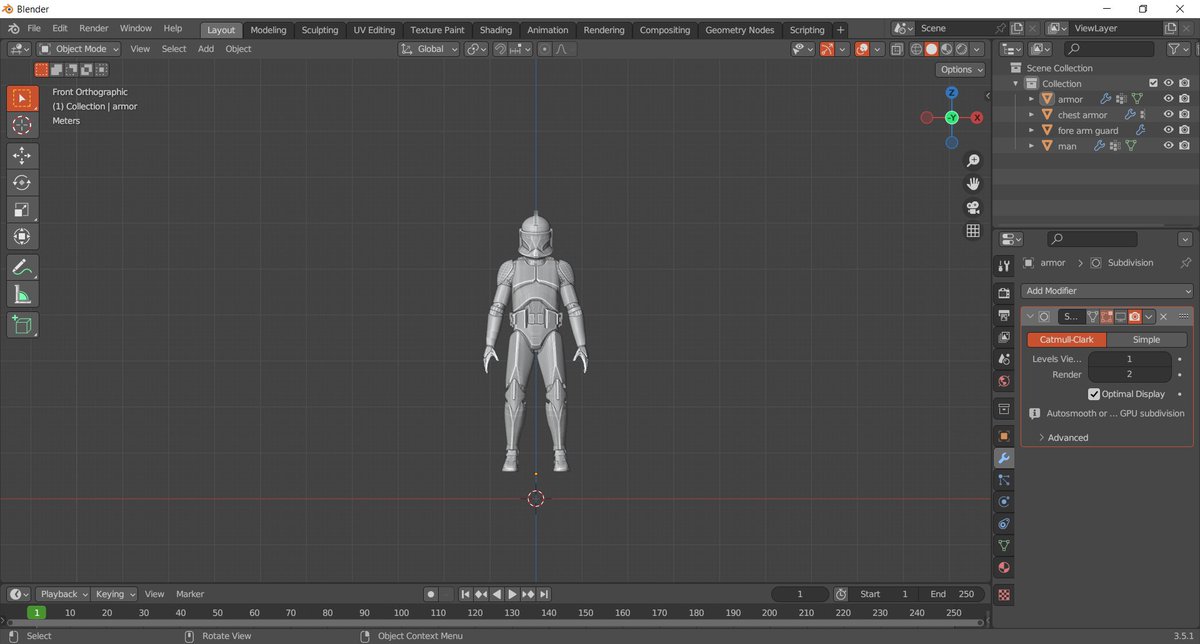Open the View Layer properties tab
Screen dimensions: 1200x644
(1004, 337)
